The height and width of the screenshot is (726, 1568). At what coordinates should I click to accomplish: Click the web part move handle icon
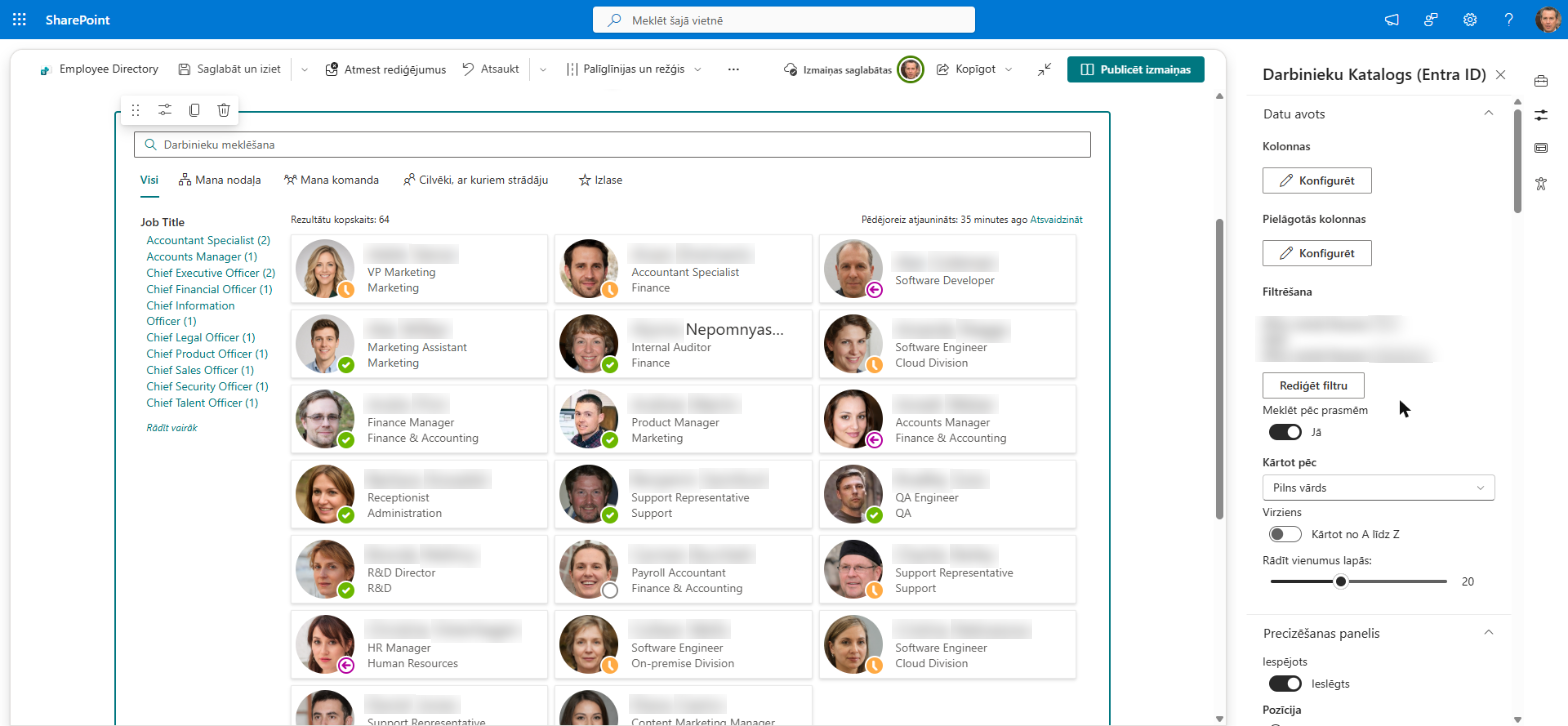coord(136,110)
